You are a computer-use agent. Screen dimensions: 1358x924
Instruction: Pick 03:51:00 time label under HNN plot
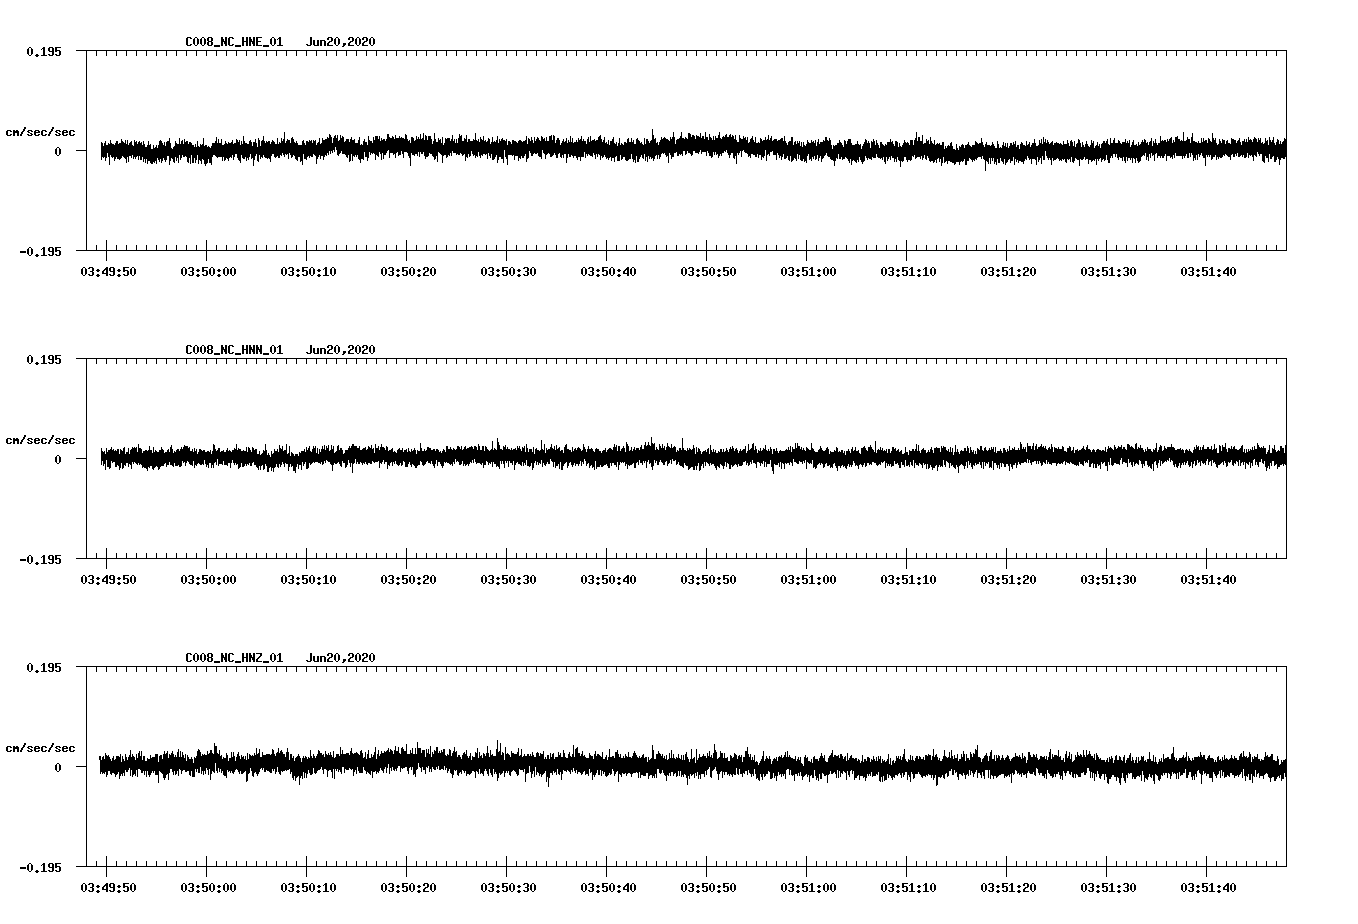pos(808,580)
